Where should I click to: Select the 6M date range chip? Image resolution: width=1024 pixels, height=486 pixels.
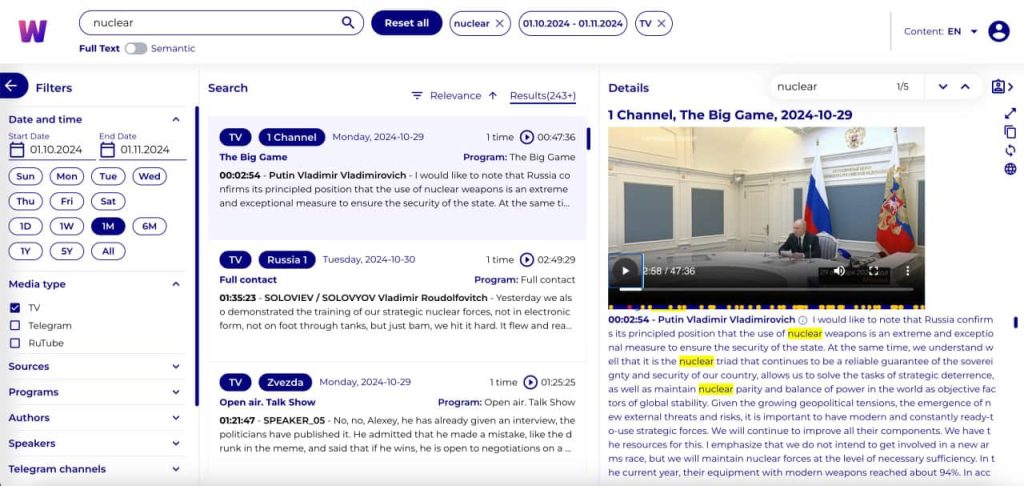(150, 227)
